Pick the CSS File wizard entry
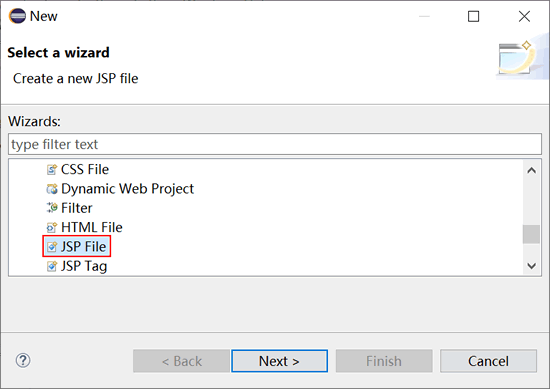 (x=78, y=169)
